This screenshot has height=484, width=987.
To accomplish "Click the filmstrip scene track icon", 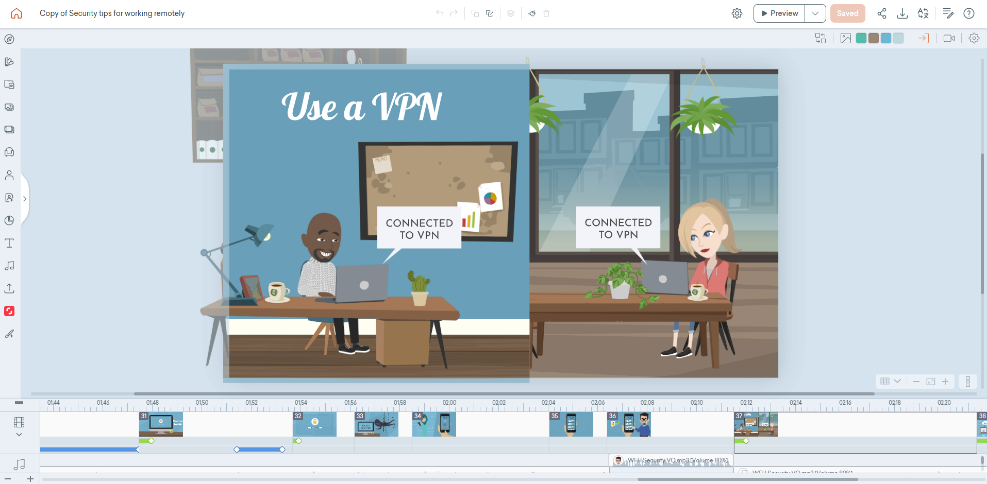I will (x=19, y=422).
